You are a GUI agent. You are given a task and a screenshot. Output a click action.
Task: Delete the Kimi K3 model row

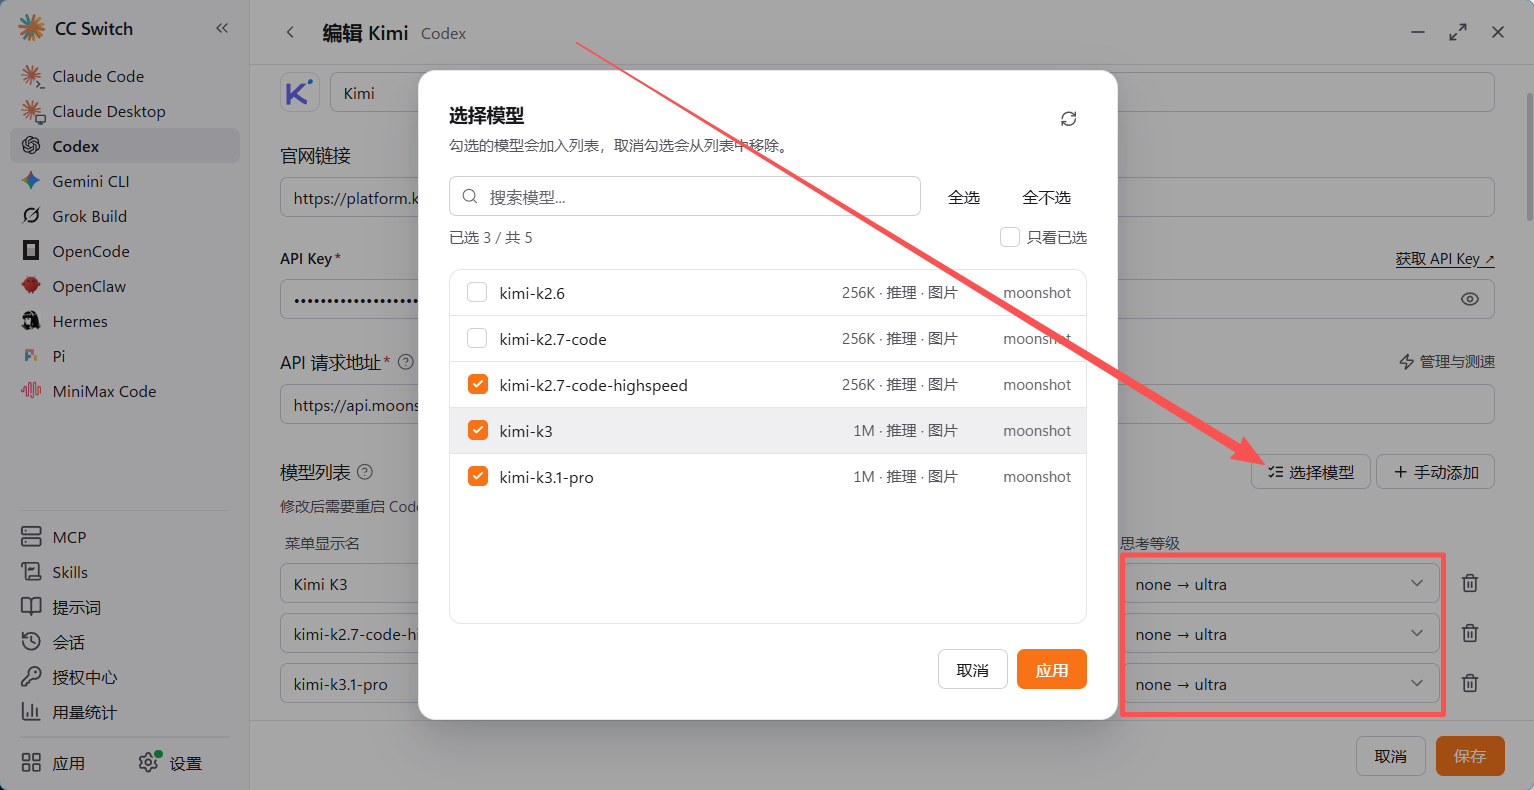pos(1470,583)
